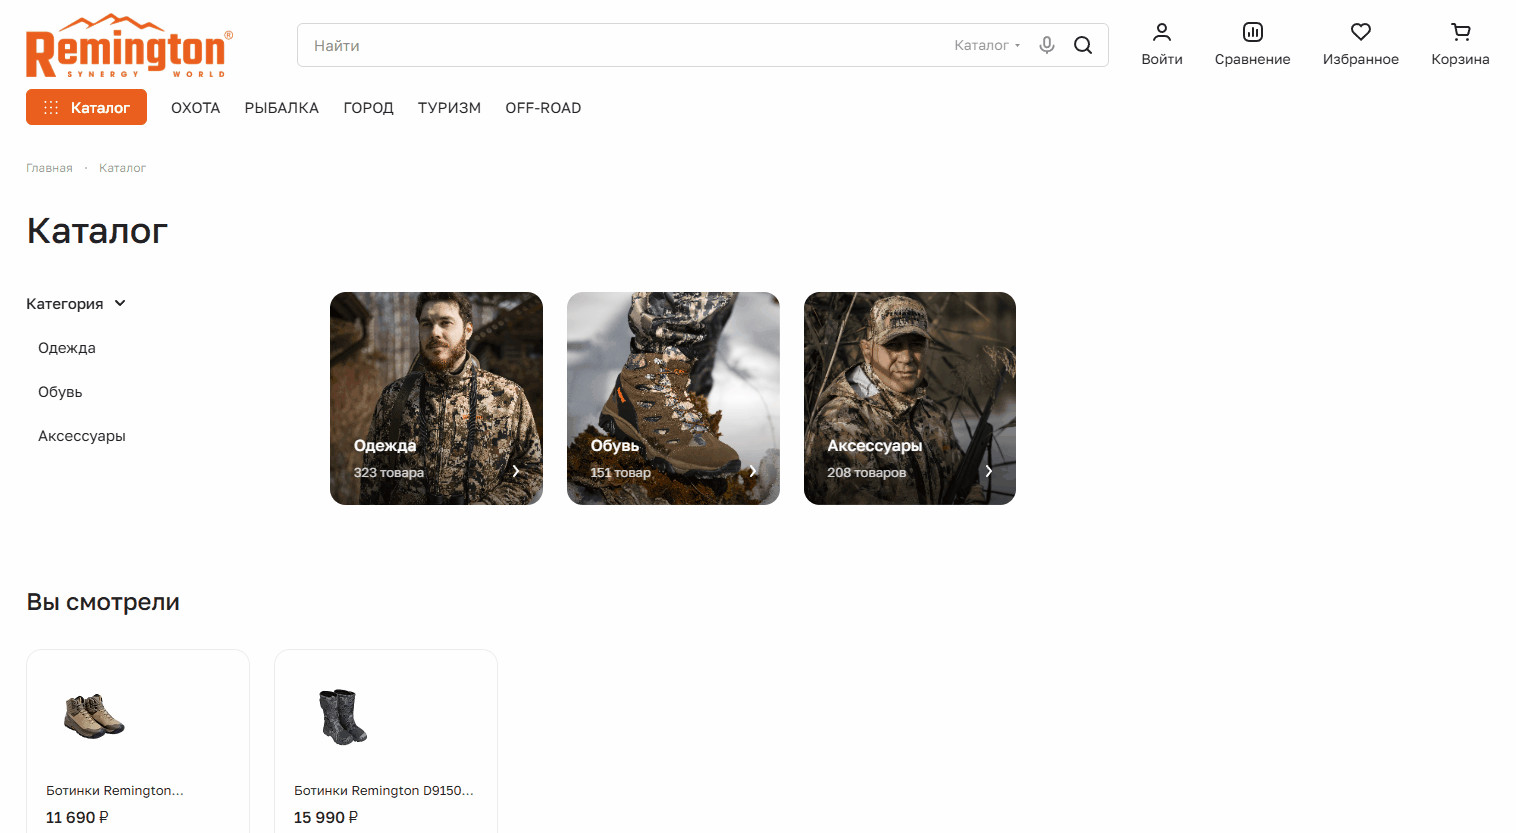This screenshot has height=833, width=1516.
Task: Go to Главная breadcrumb link
Action: point(49,168)
